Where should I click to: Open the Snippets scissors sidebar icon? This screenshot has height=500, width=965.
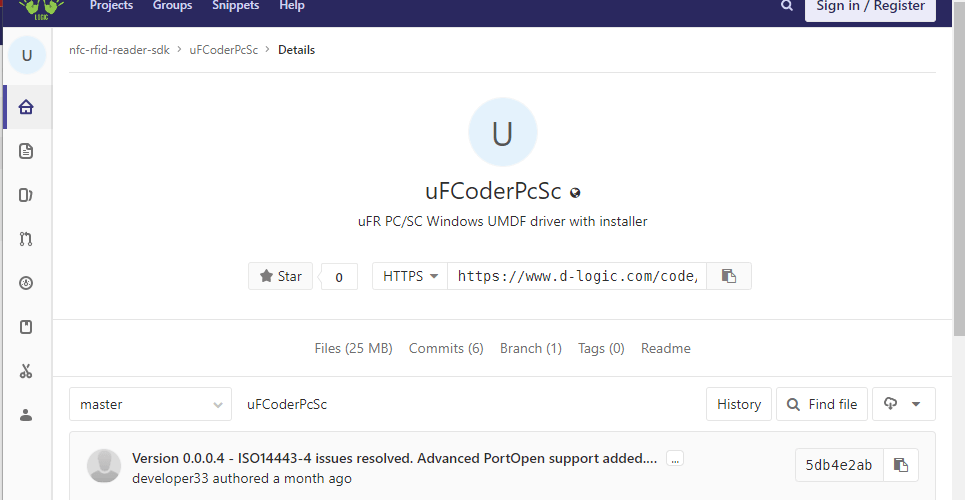pos(26,371)
